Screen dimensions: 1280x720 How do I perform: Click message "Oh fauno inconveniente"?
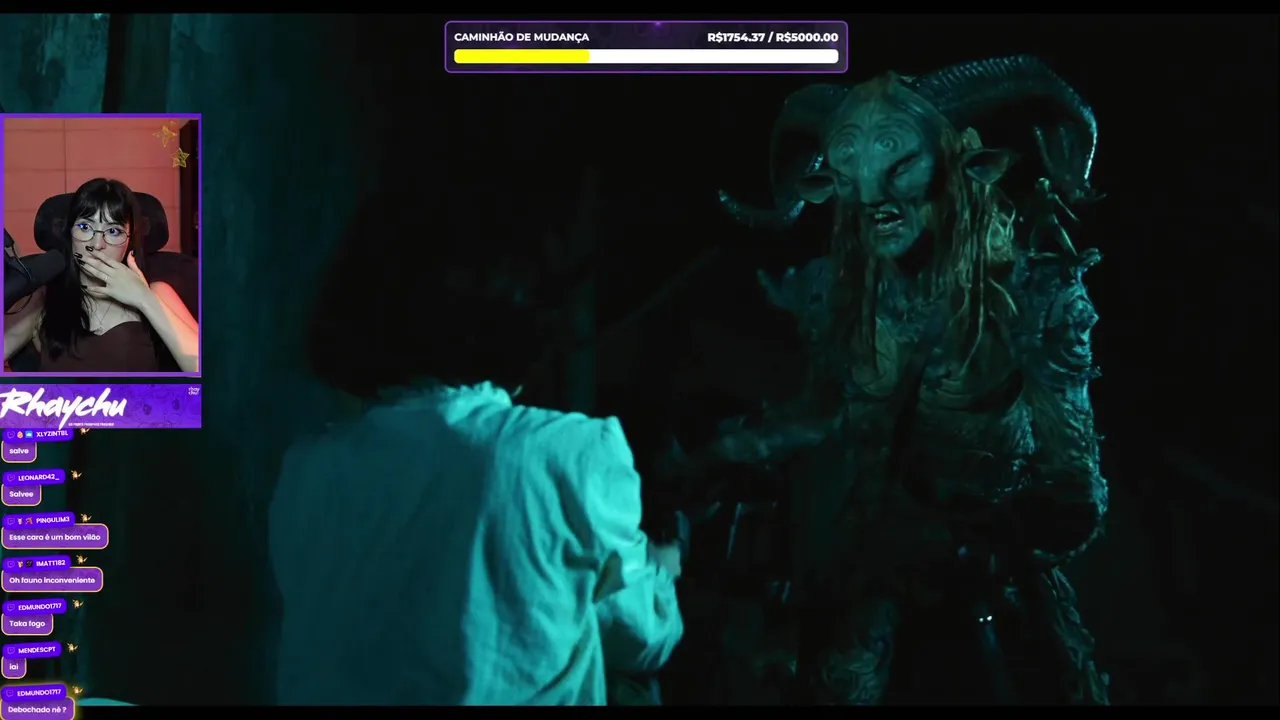click(x=52, y=580)
